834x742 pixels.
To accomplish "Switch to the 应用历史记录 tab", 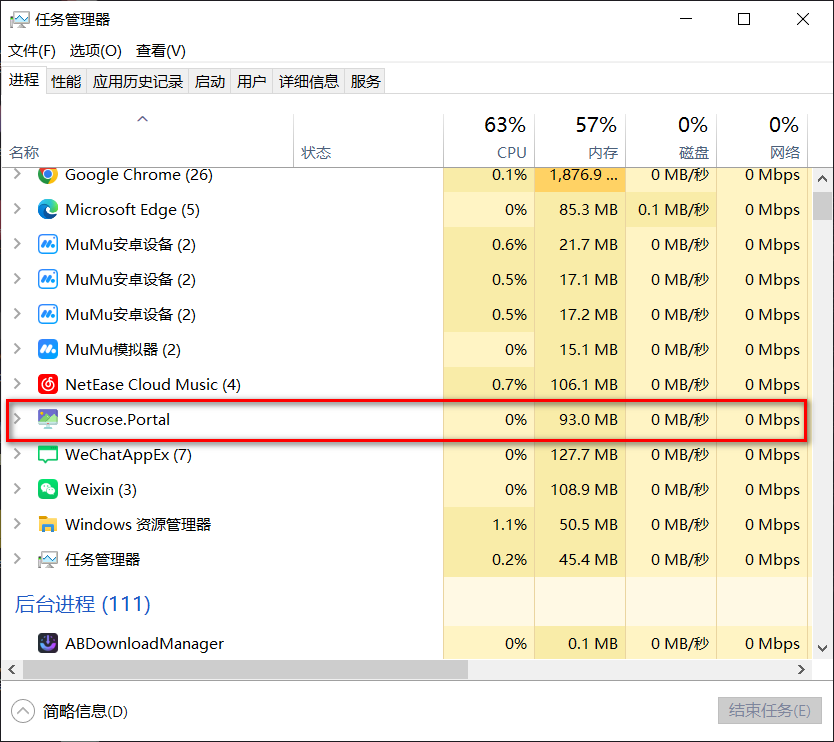I will pos(138,81).
